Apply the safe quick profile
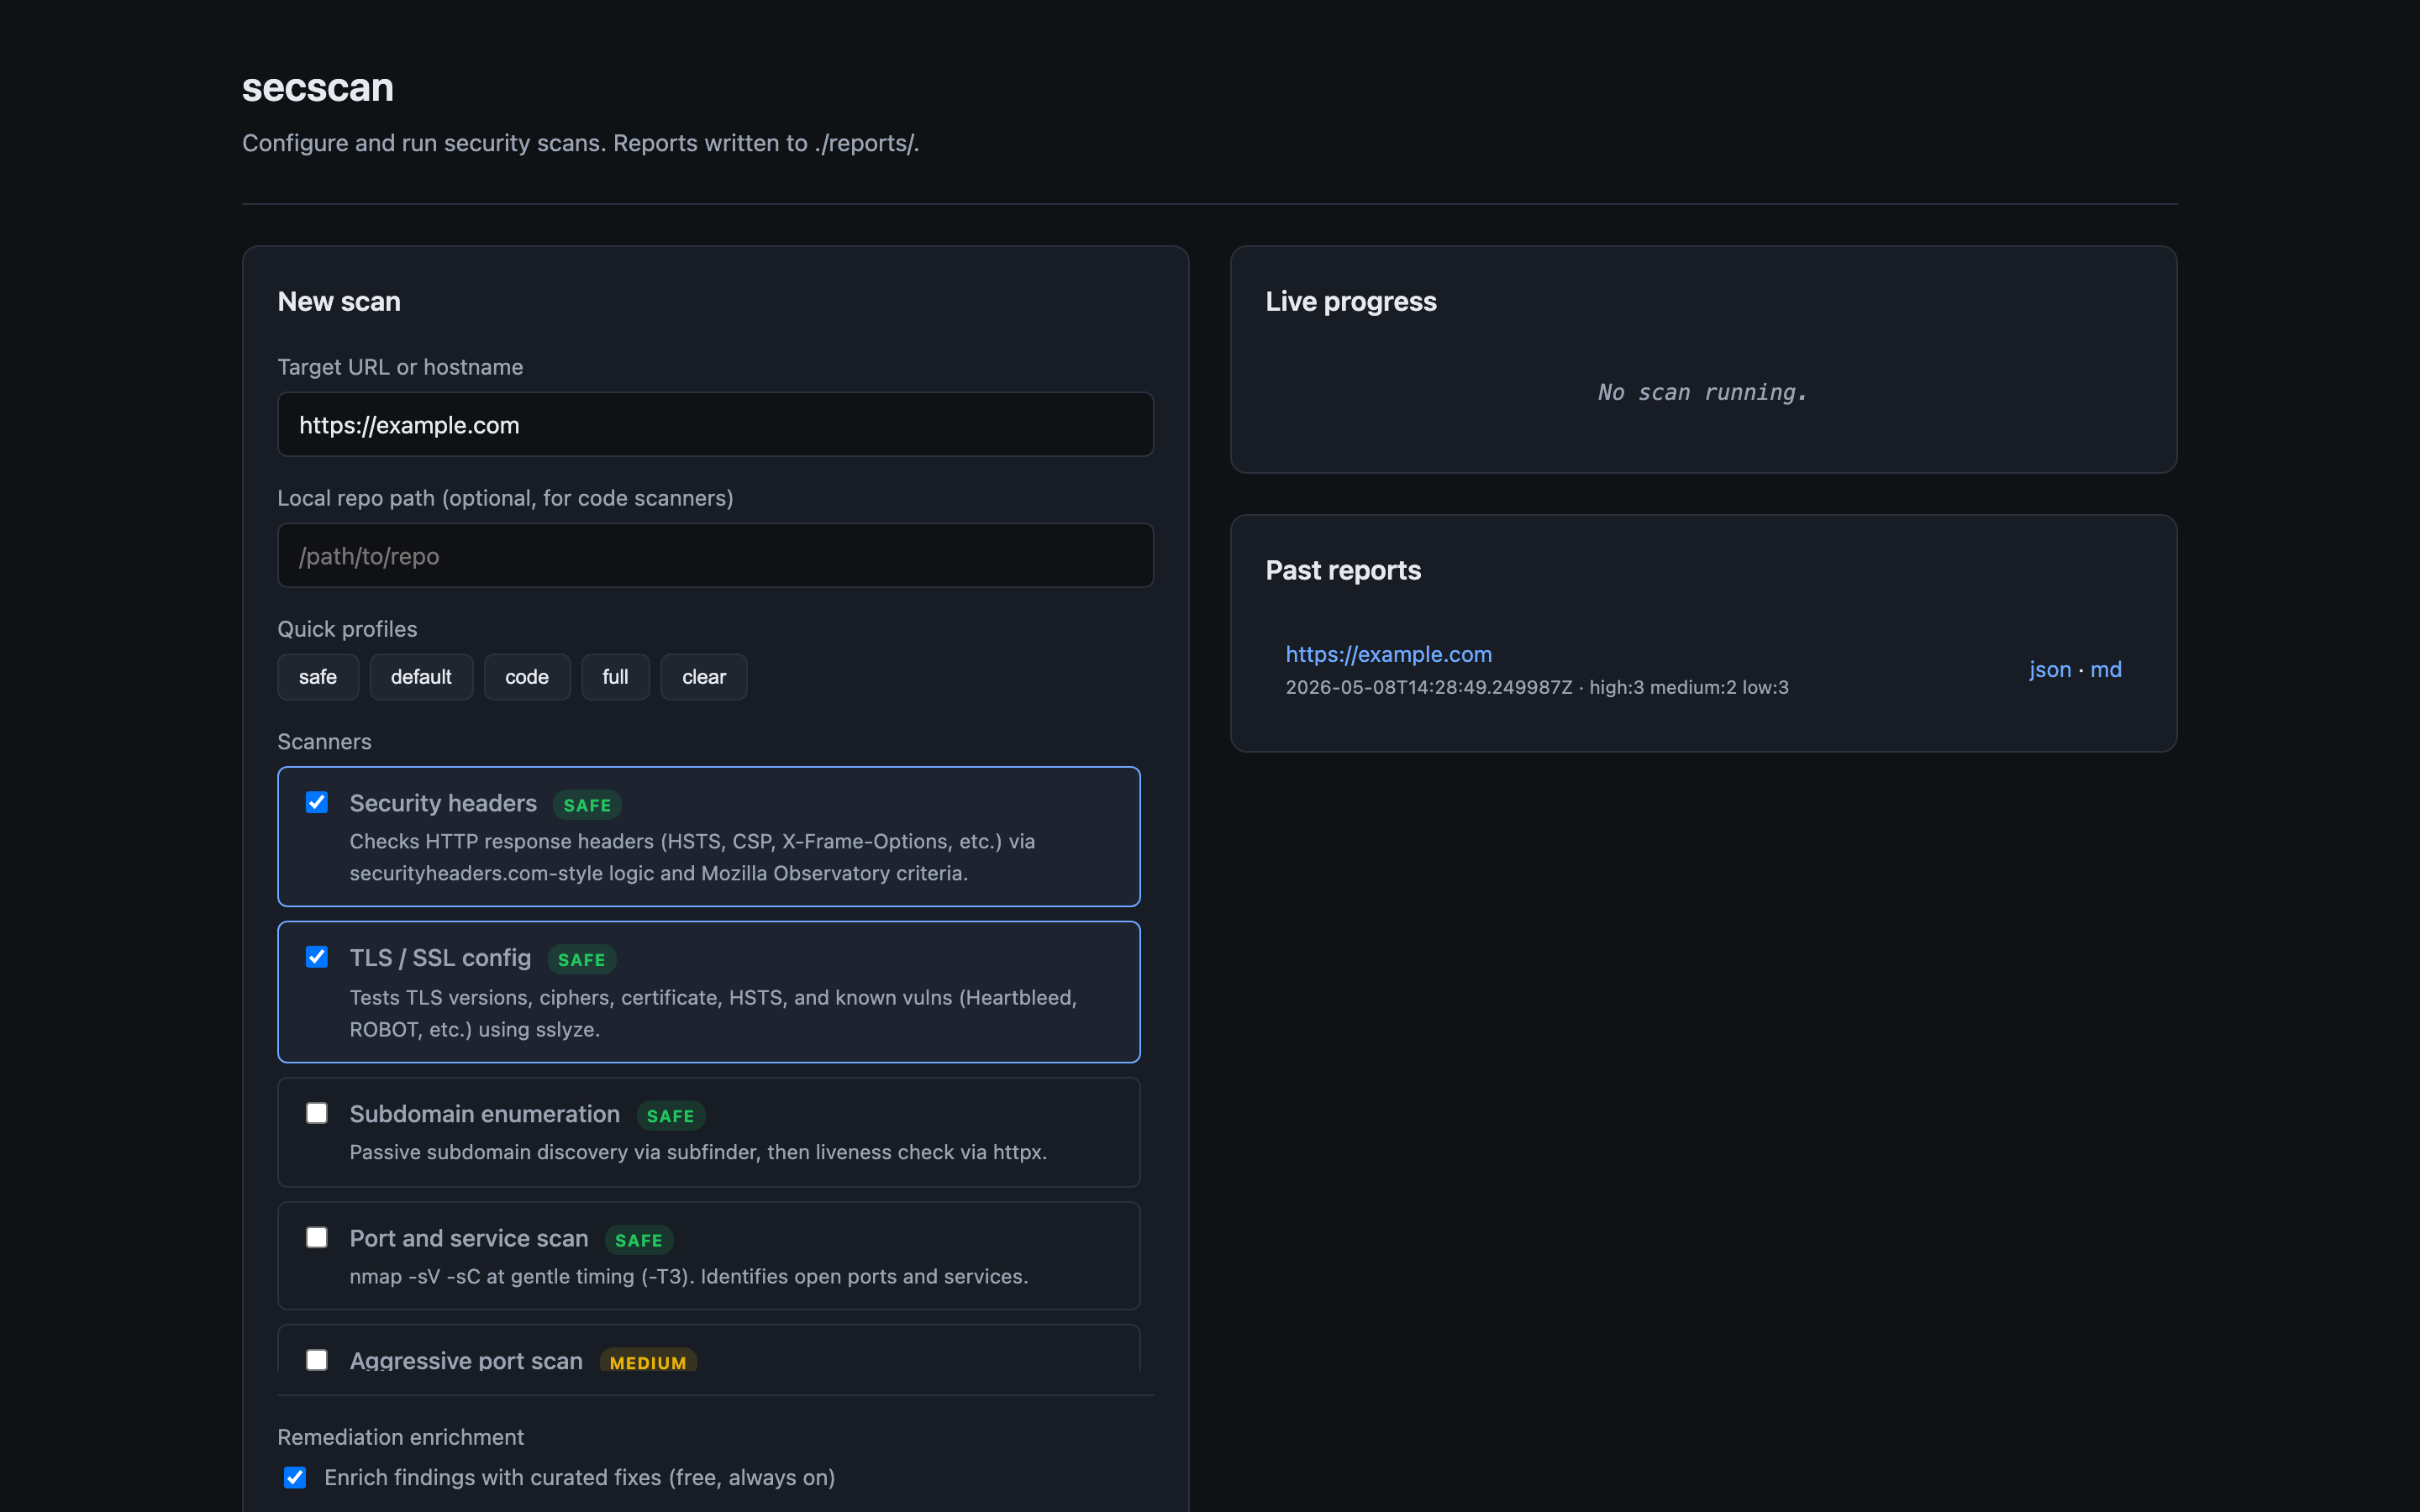 (318, 677)
